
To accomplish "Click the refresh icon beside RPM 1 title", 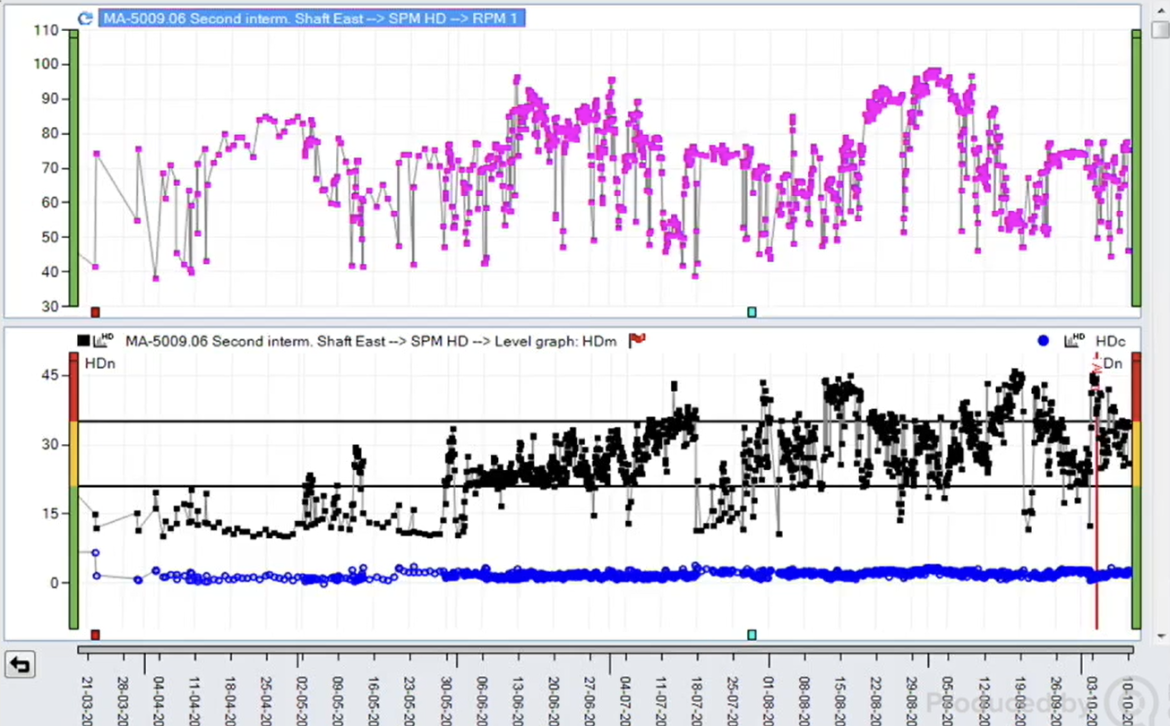I will pyautogui.click(x=85, y=18).
